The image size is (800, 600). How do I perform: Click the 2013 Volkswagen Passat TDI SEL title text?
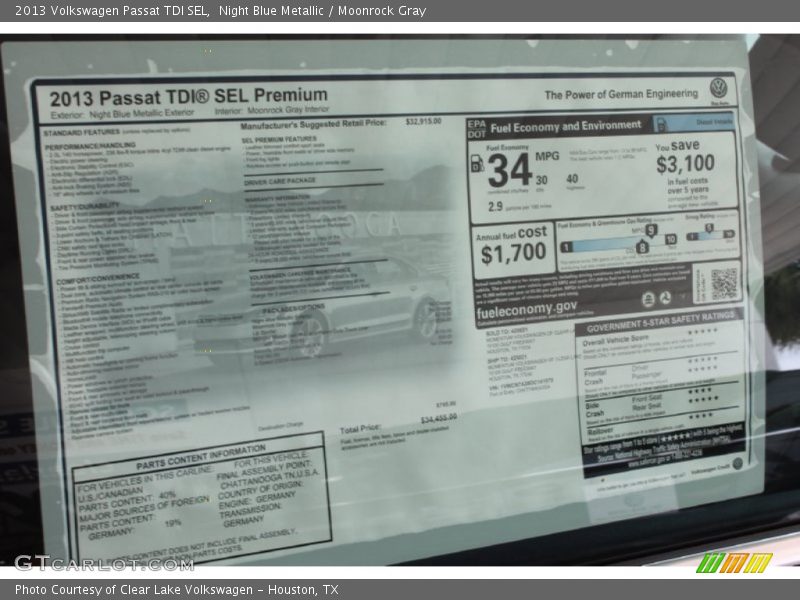coord(112,11)
